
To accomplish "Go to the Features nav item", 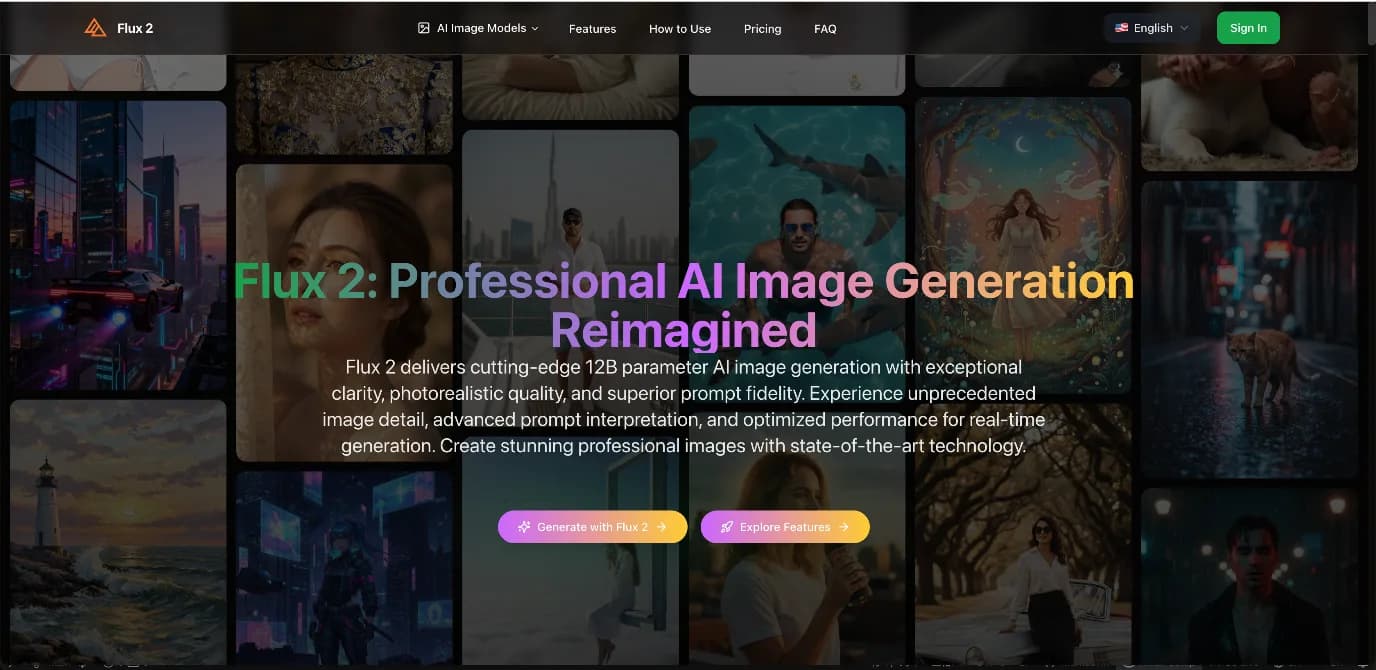I will 592,29.
